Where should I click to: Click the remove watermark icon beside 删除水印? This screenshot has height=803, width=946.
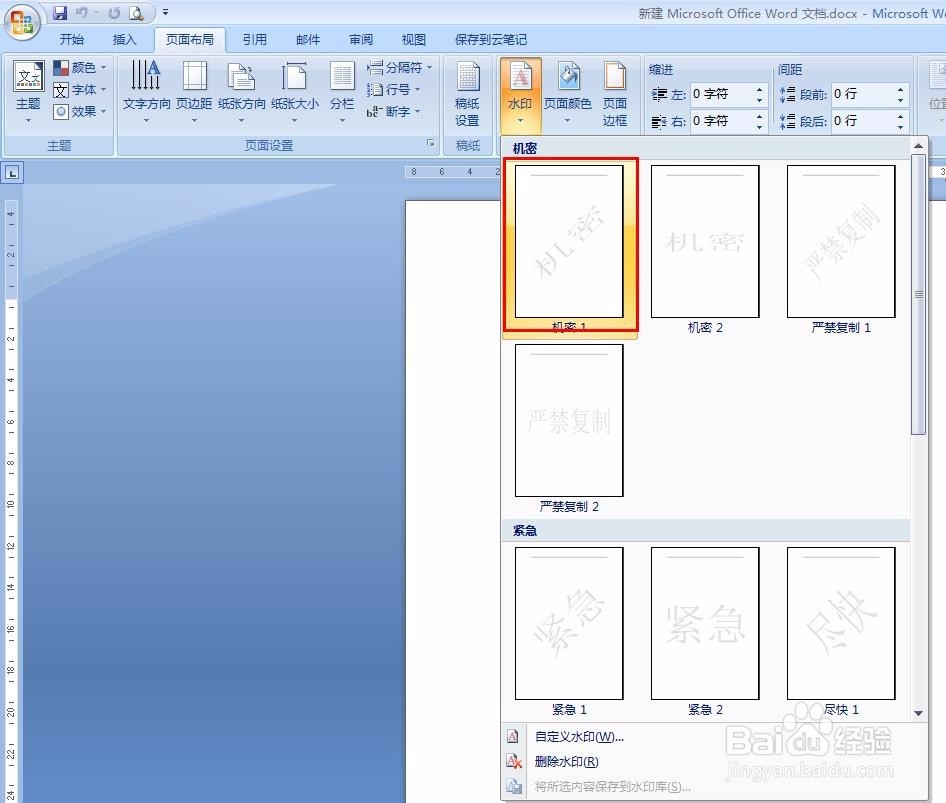pyautogui.click(x=513, y=761)
